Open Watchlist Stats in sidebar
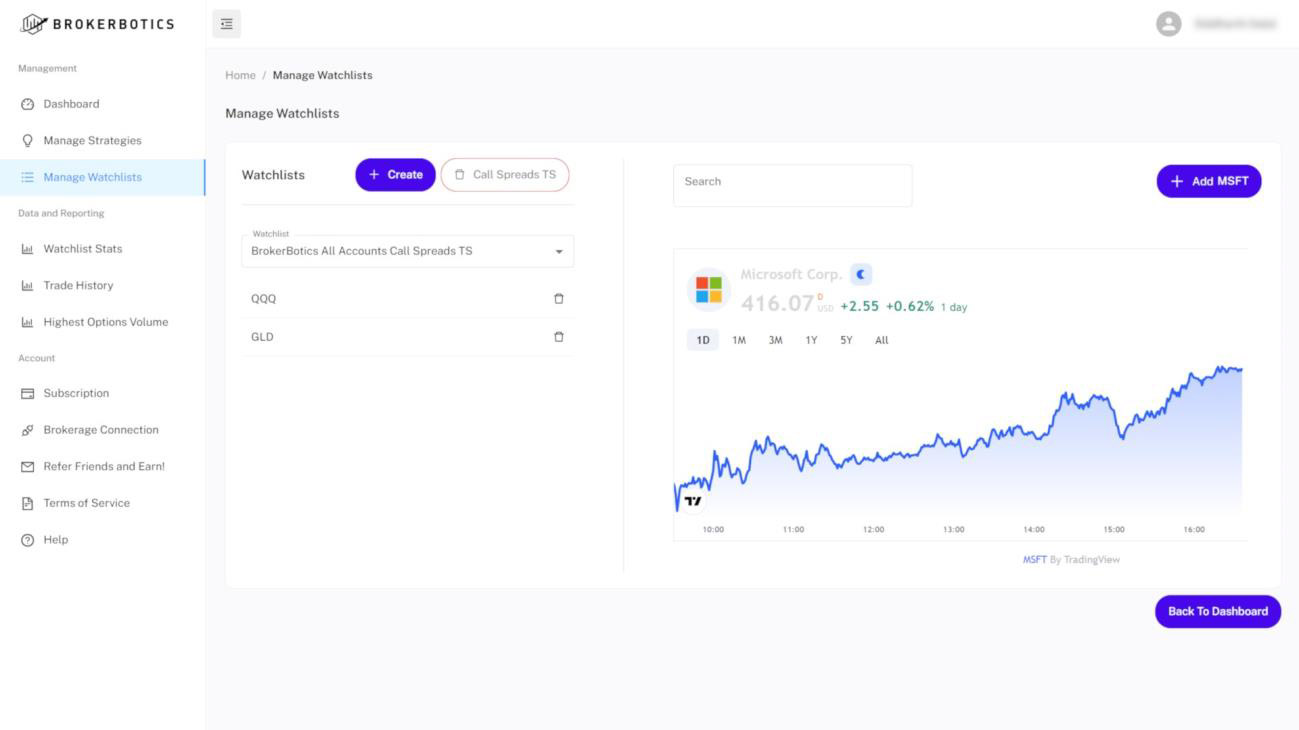This screenshot has height=730, width=1299. coord(82,249)
